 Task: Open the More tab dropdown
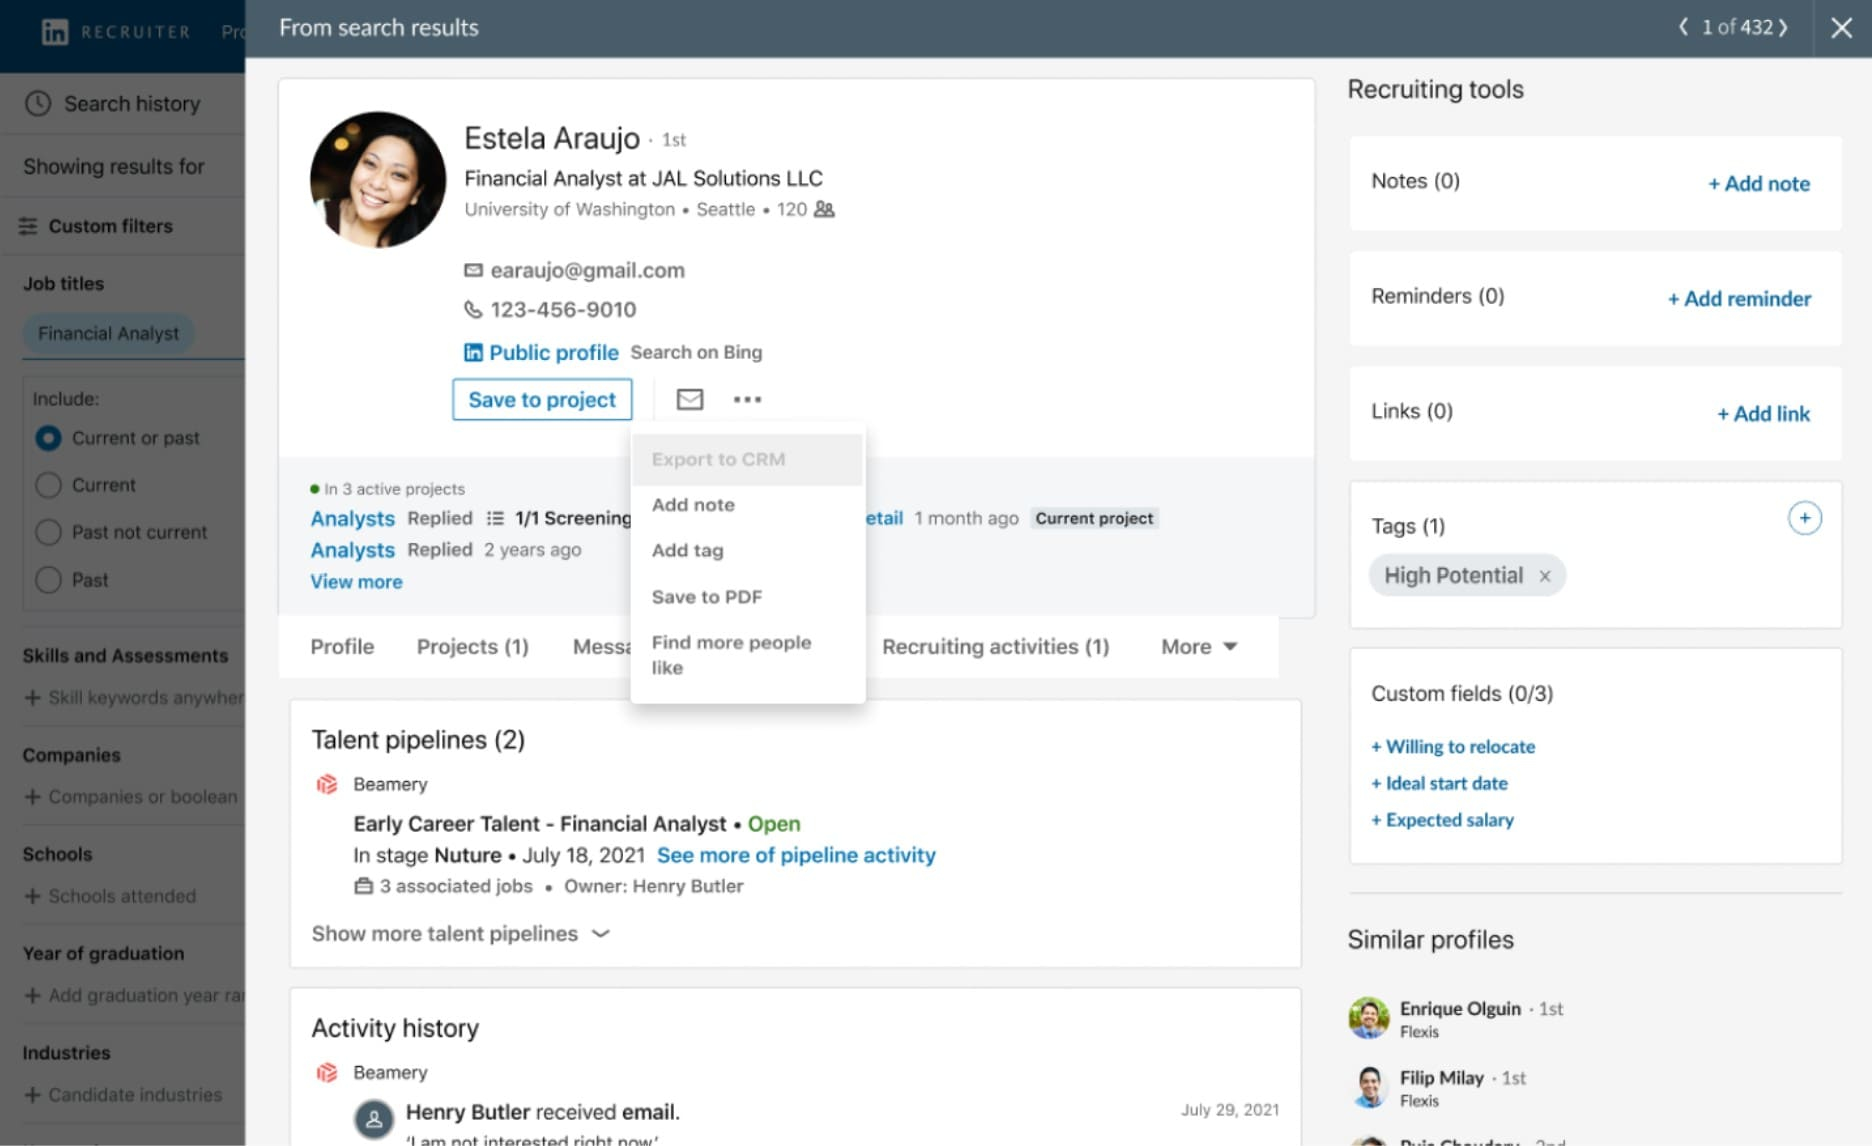[x=1197, y=646]
